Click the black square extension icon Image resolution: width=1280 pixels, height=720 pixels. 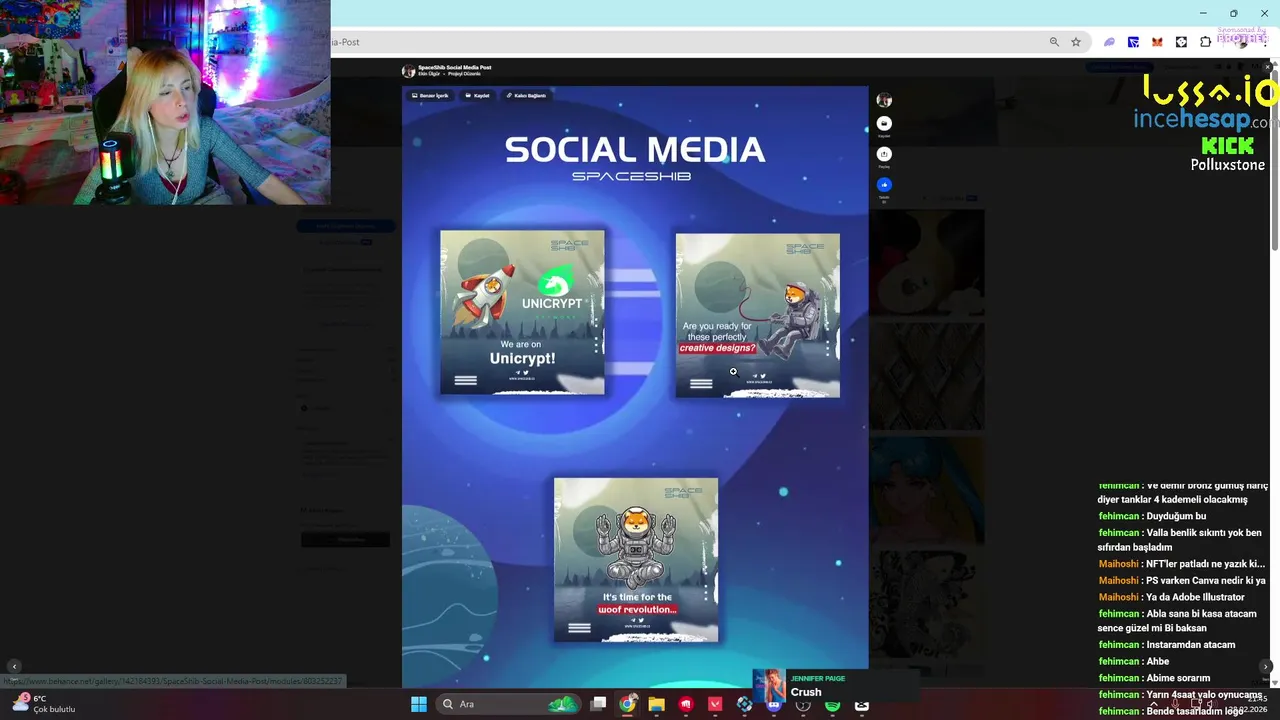[x=1181, y=42]
